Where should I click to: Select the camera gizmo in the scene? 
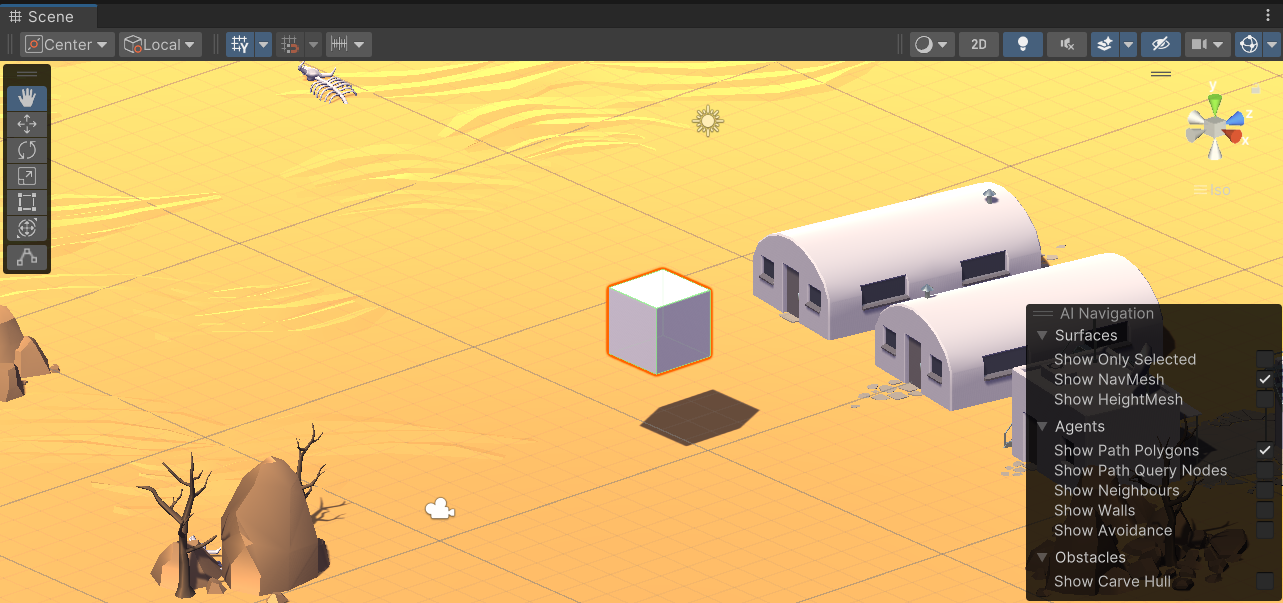coord(439,509)
